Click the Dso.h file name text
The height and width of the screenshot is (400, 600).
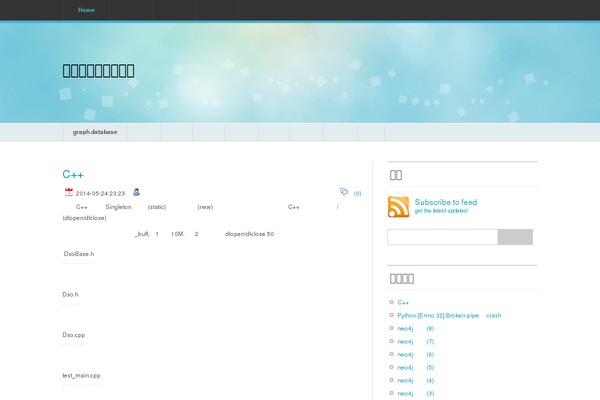pyautogui.click(x=70, y=294)
